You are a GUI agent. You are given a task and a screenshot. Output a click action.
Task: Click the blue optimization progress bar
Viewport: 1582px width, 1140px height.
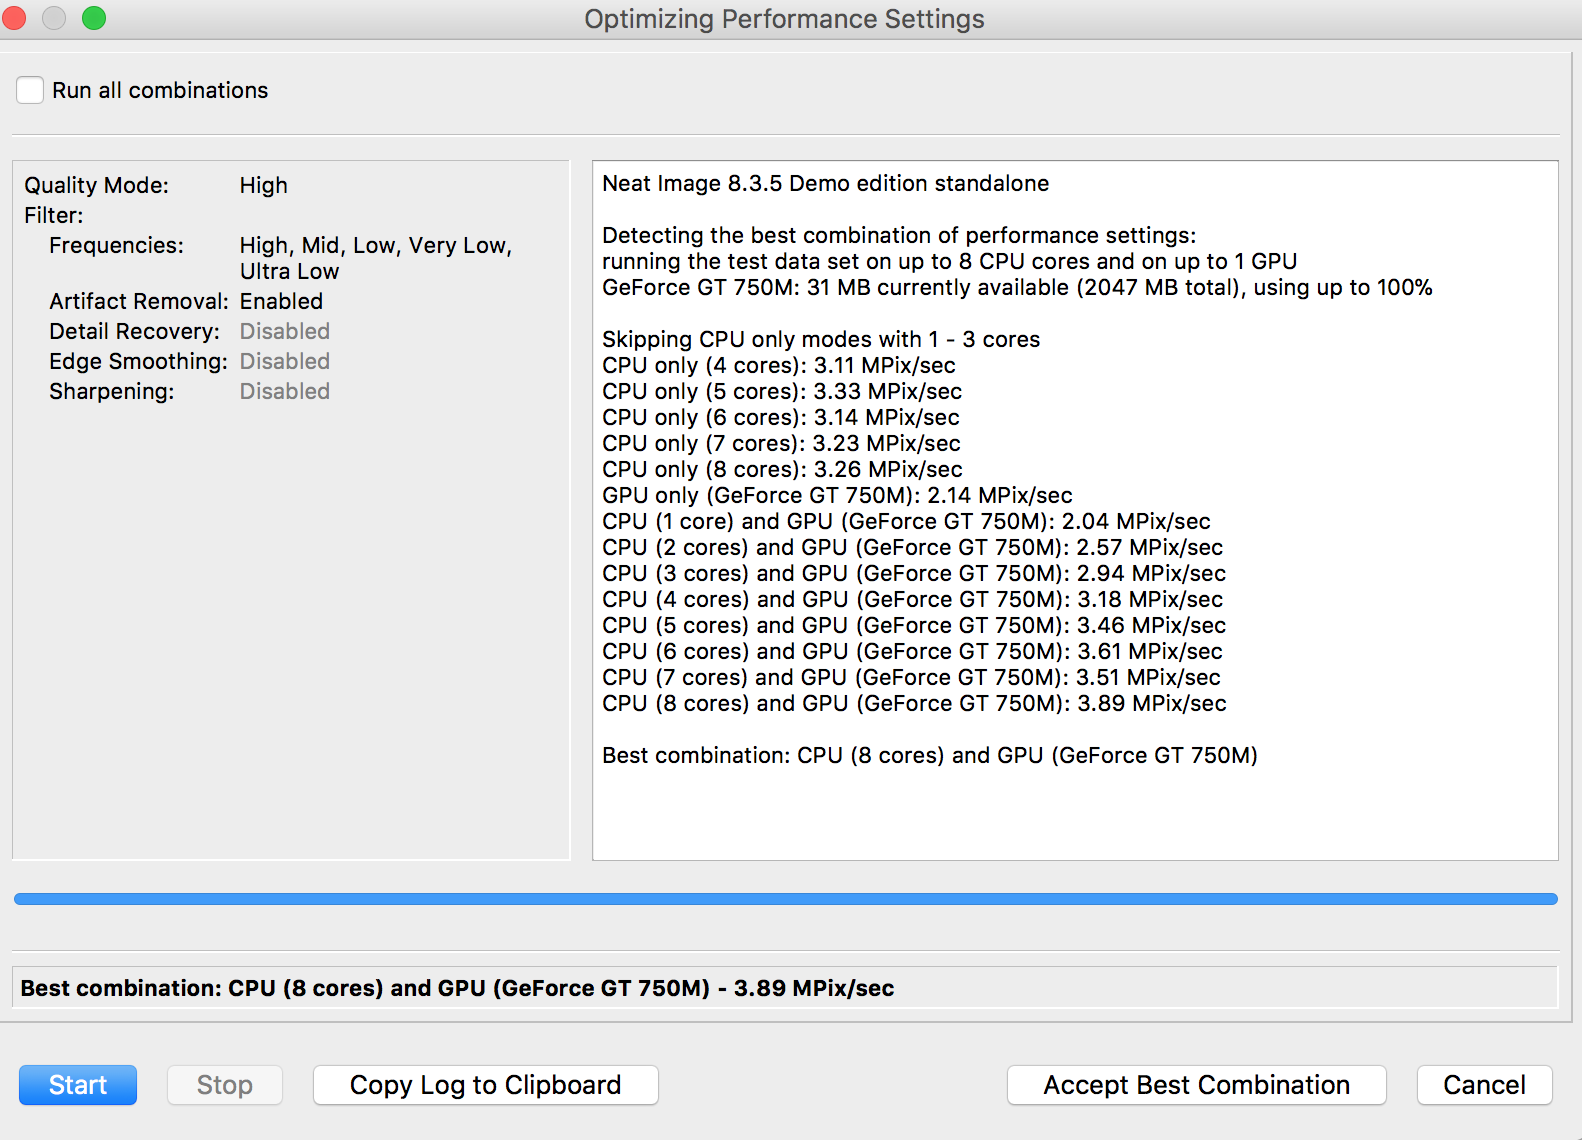coord(786,899)
